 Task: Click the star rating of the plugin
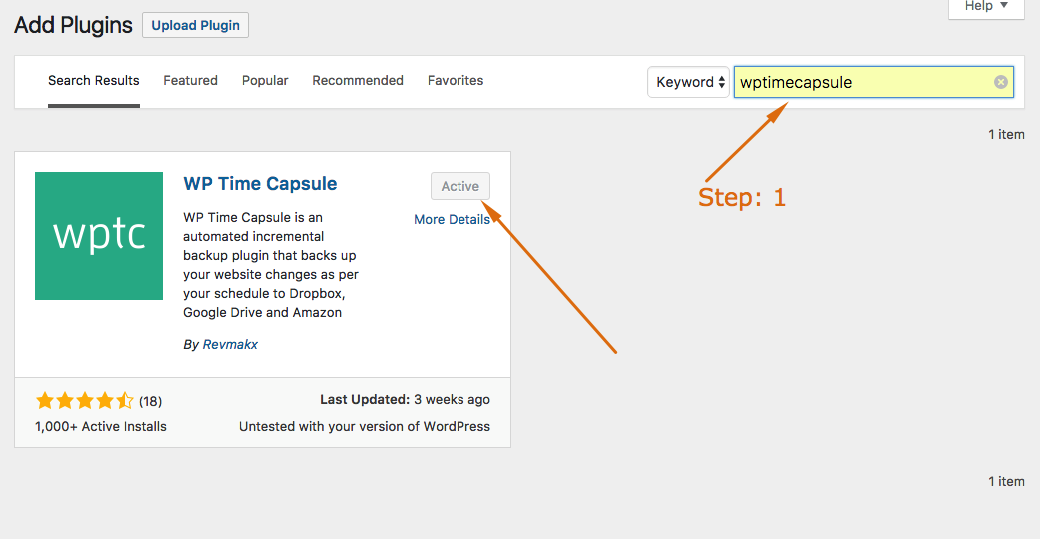pos(84,401)
